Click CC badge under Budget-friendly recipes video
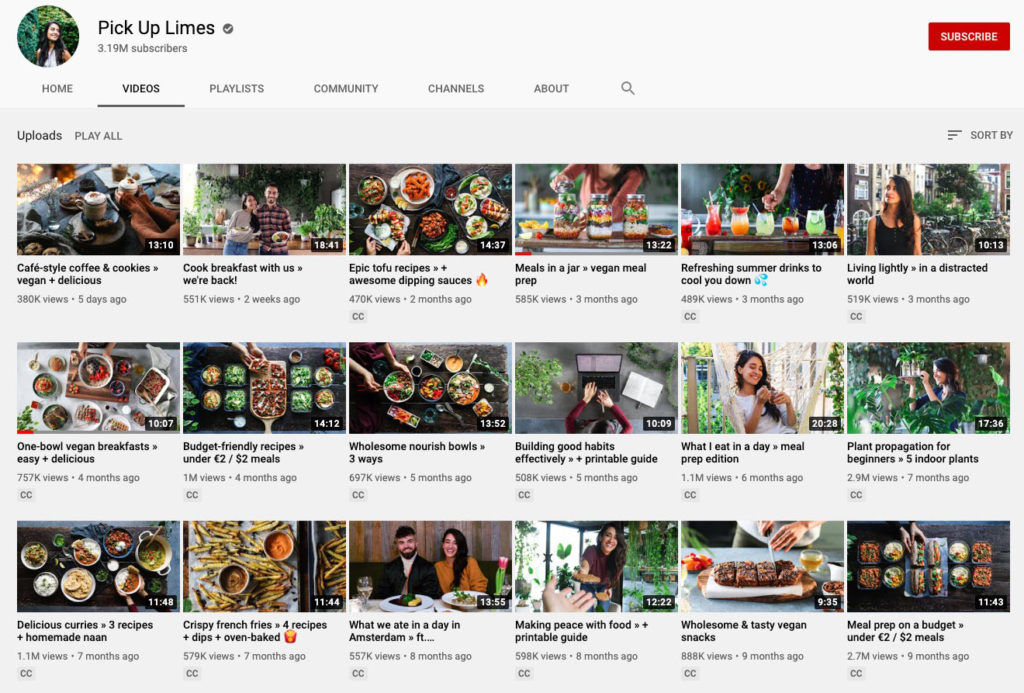This screenshot has width=1024, height=693. pos(192,495)
